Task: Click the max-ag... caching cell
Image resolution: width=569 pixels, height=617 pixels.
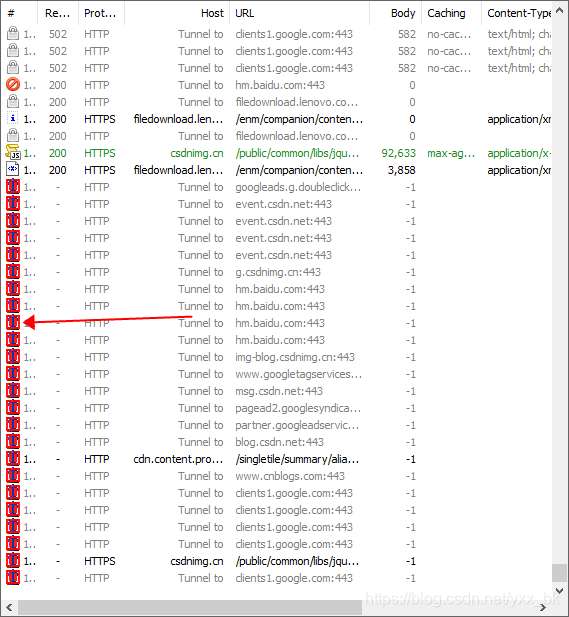Action: tap(451, 153)
